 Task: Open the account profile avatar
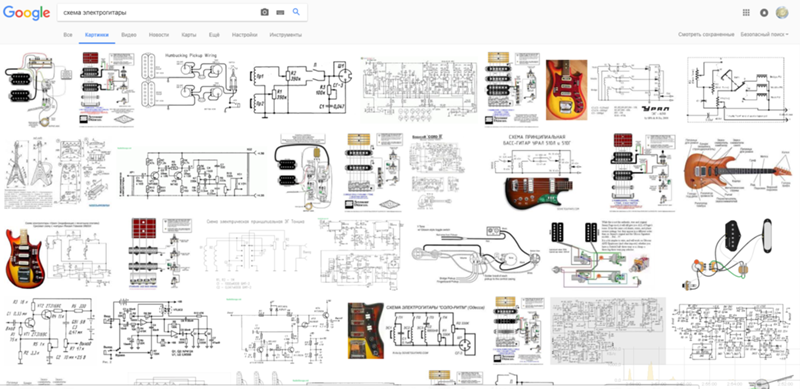click(x=782, y=13)
